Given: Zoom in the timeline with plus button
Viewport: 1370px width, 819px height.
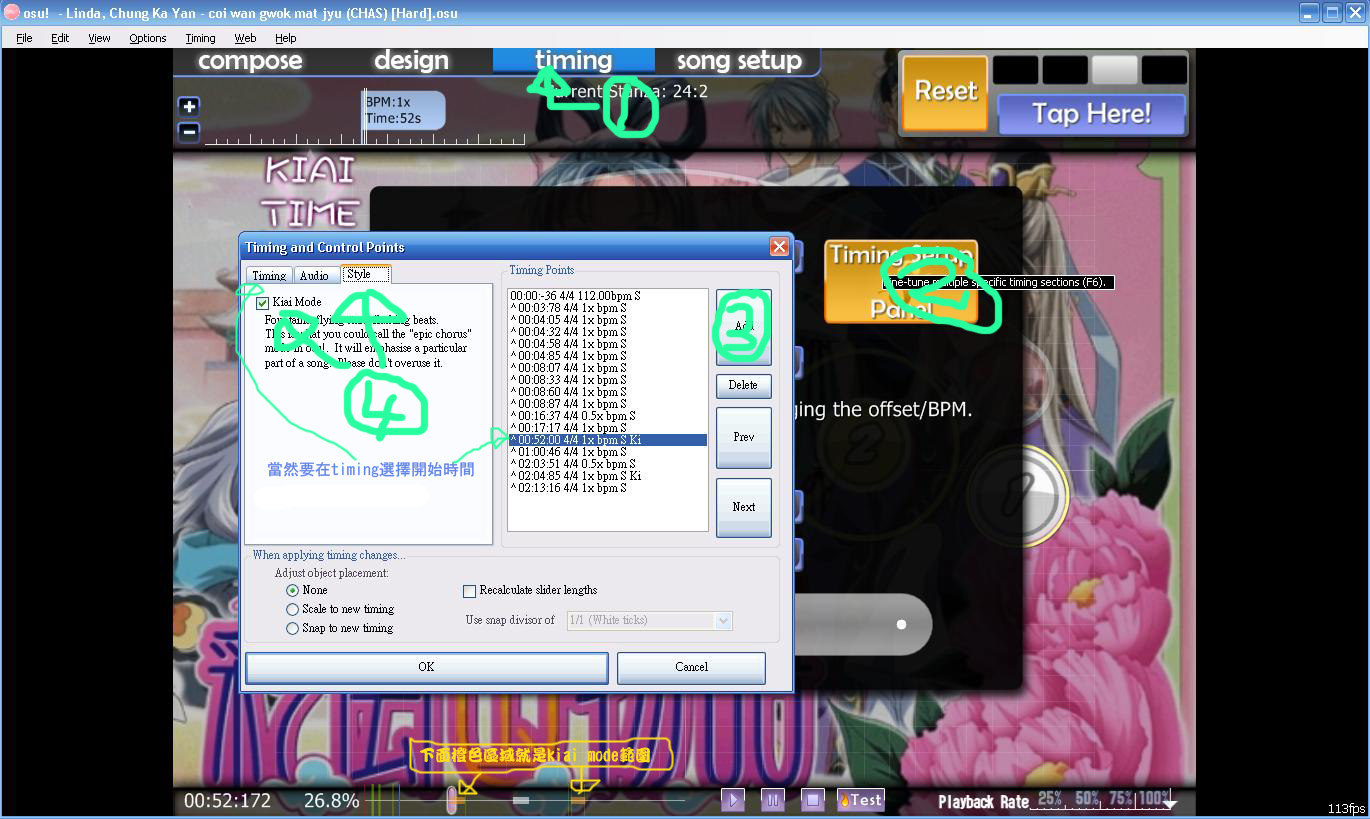Looking at the screenshot, I should pos(189,106).
